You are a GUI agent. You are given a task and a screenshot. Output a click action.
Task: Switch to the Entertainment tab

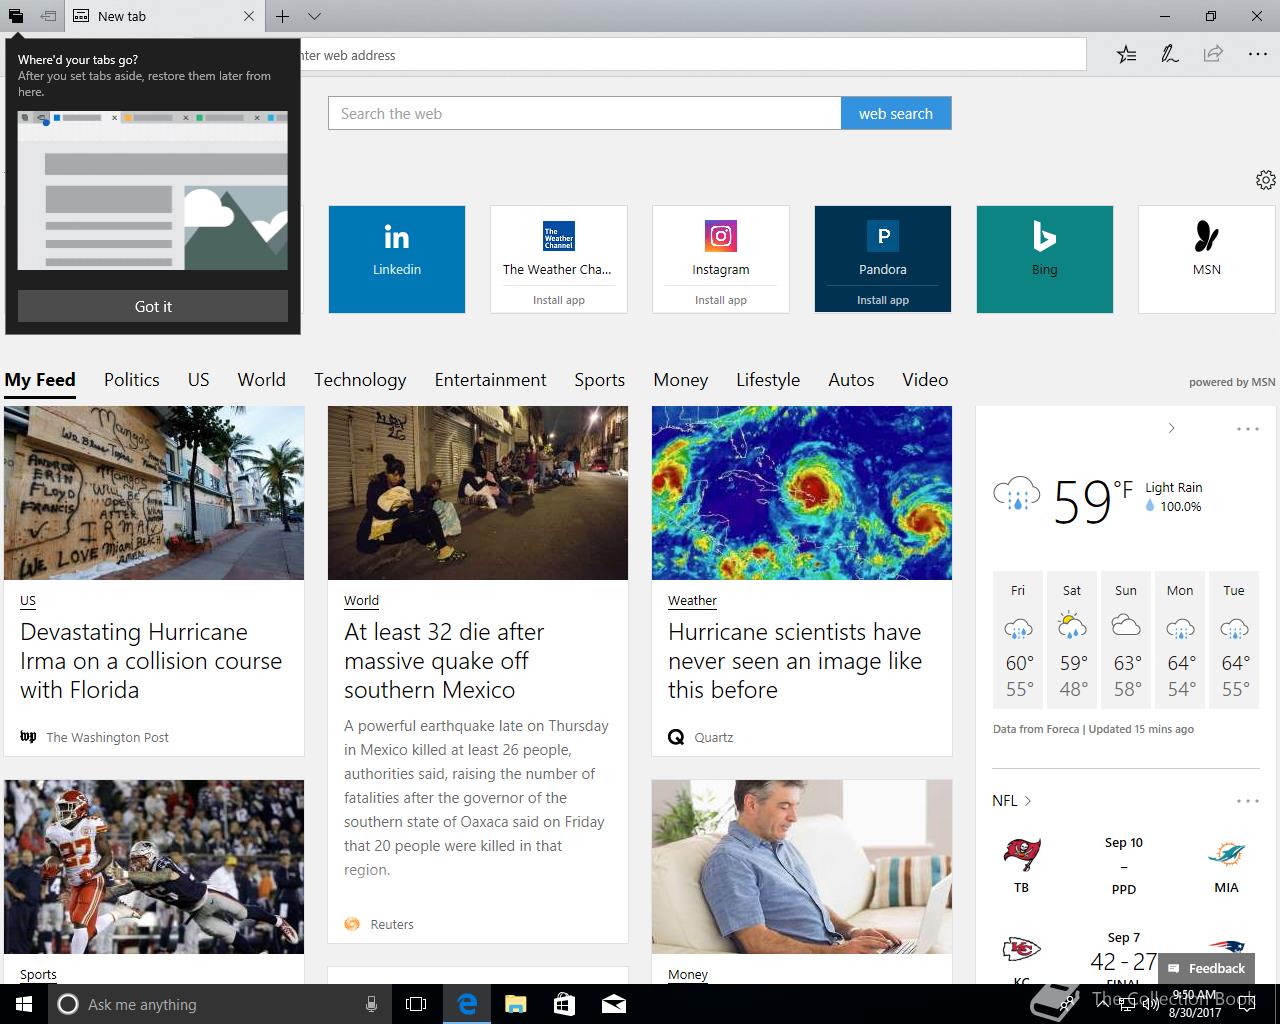click(x=491, y=380)
